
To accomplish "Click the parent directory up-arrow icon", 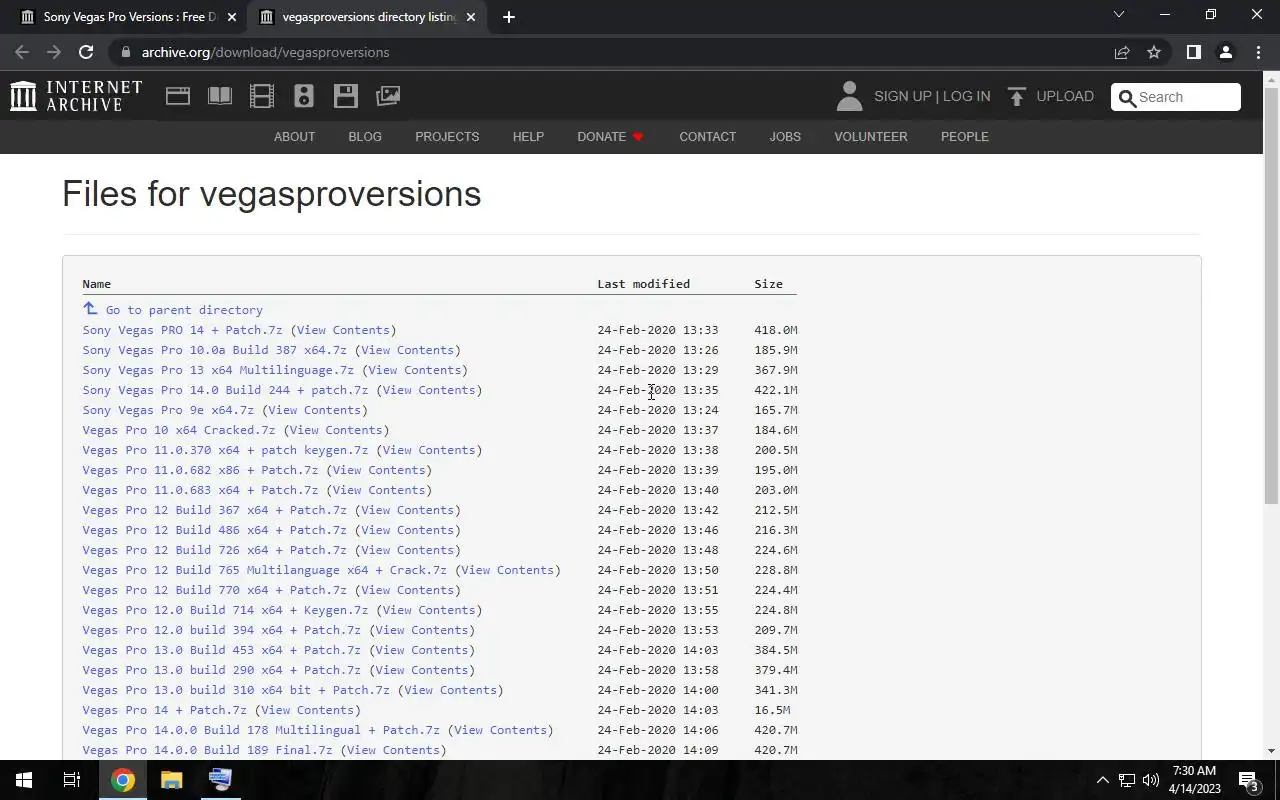I will point(90,309).
